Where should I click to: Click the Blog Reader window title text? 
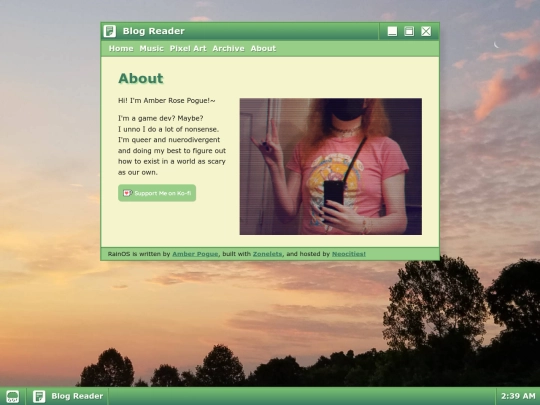point(154,31)
